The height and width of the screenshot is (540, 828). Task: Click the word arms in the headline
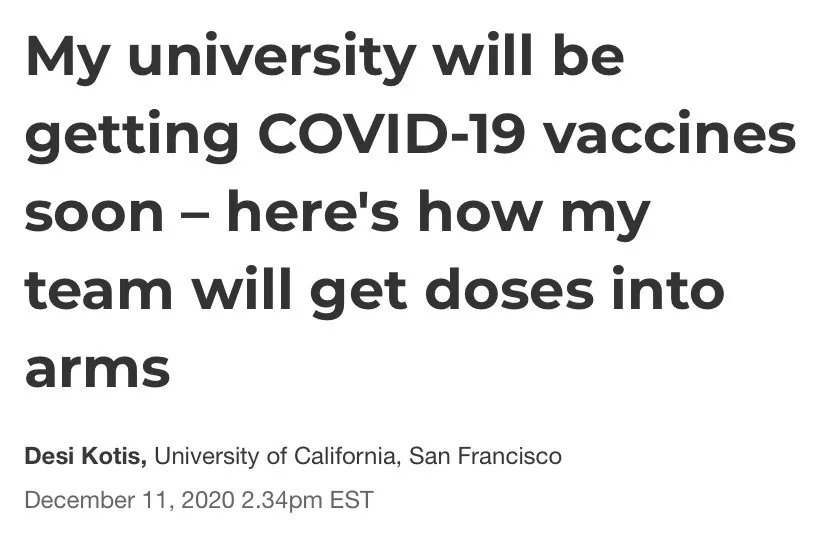(97, 368)
